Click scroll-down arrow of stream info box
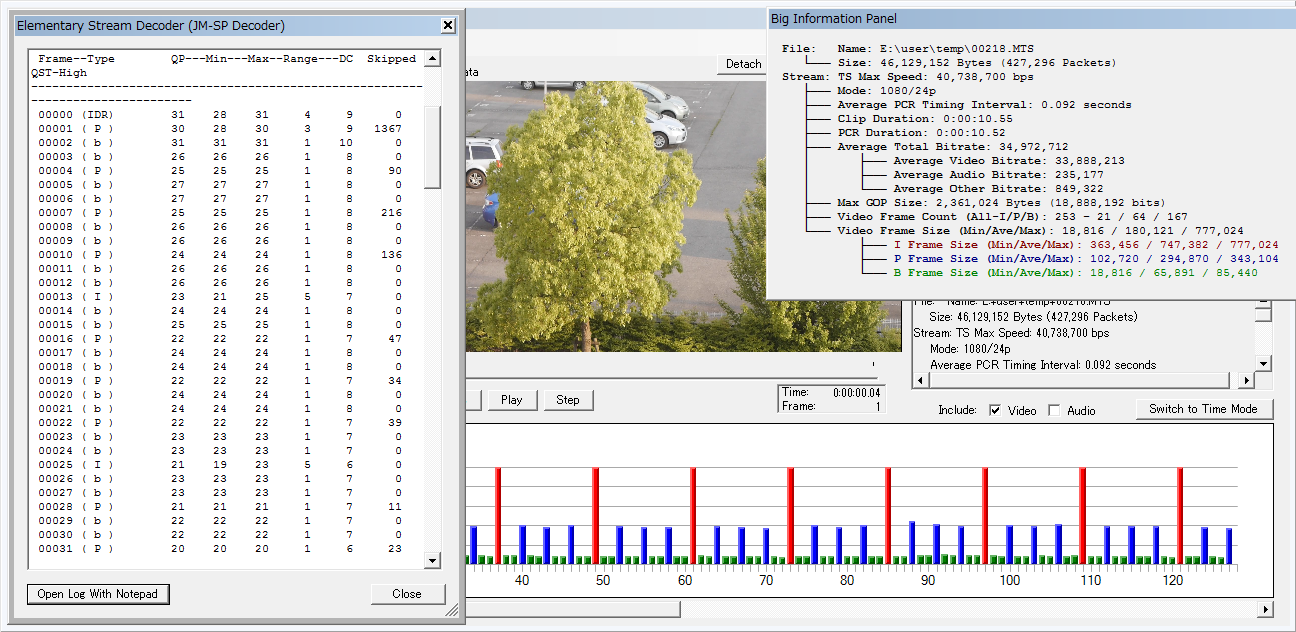The image size is (1296, 632). (x=1263, y=364)
